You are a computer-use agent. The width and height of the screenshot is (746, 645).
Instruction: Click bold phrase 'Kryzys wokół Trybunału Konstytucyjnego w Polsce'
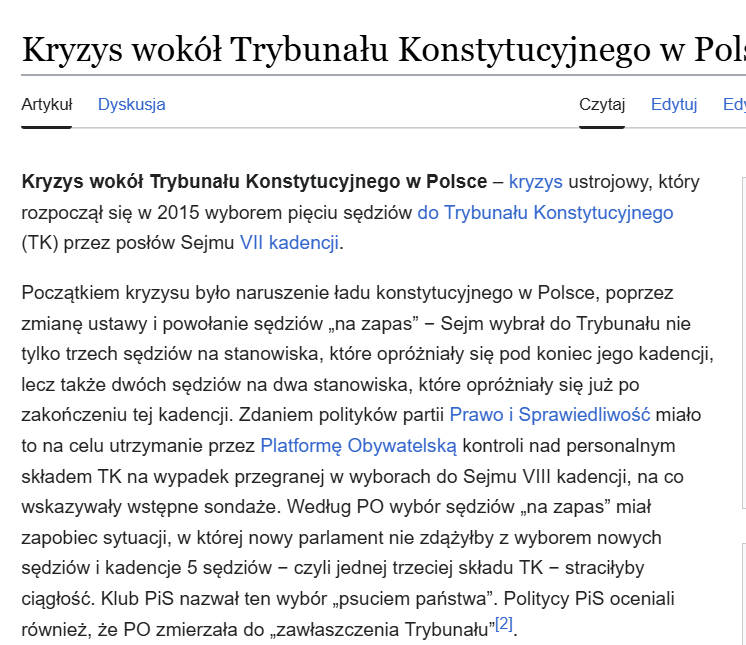click(x=254, y=182)
